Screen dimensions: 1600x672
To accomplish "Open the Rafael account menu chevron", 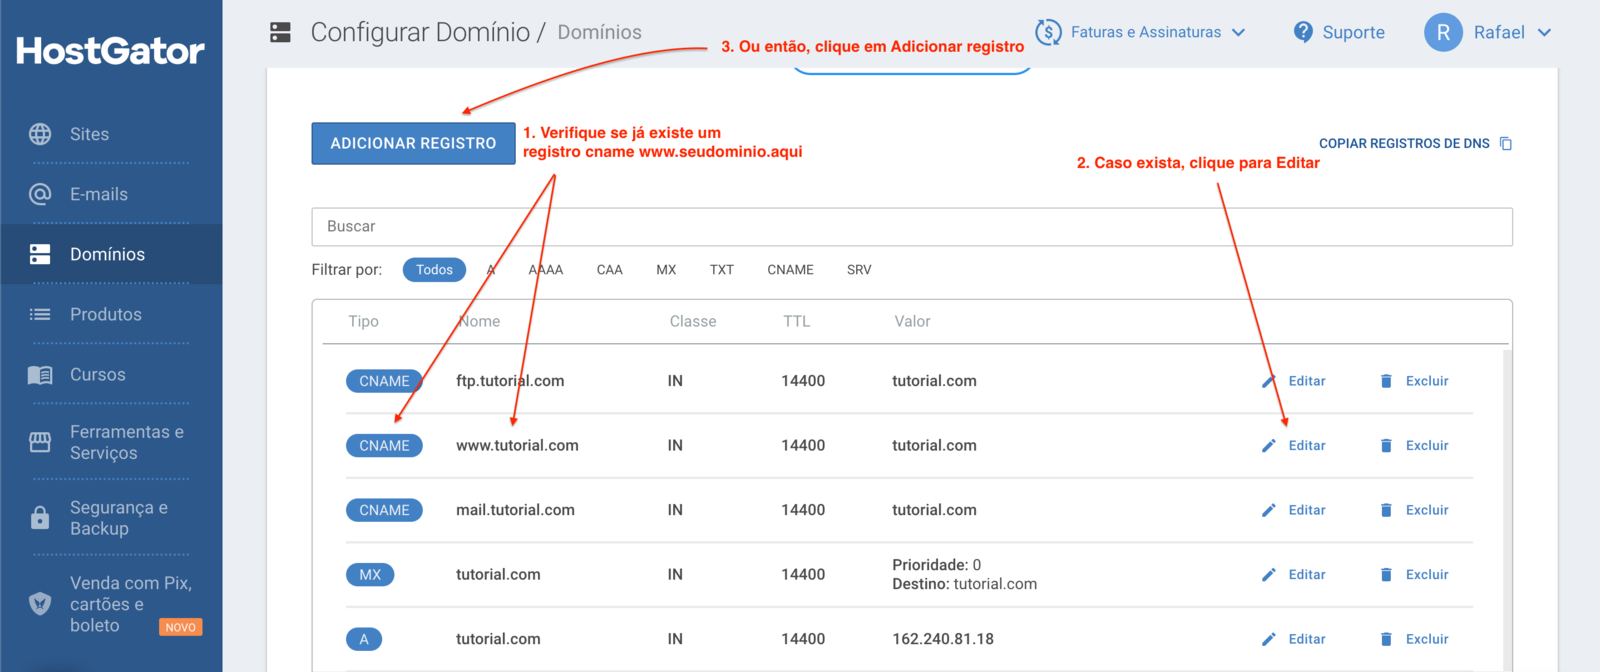I will pos(1544,32).
